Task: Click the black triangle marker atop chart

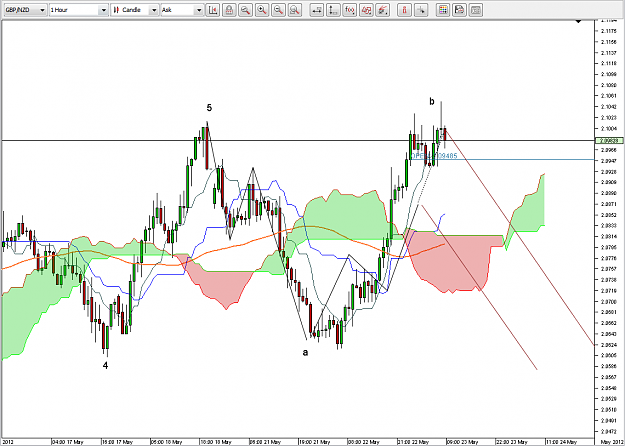Action: (578, 22)
